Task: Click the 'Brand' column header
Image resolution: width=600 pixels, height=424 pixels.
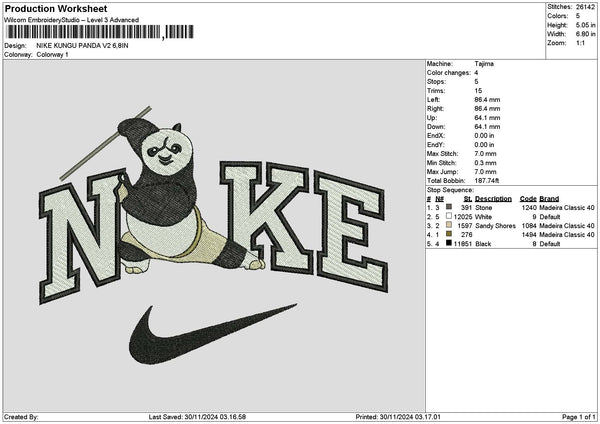Action: click(x=549, y=199)
